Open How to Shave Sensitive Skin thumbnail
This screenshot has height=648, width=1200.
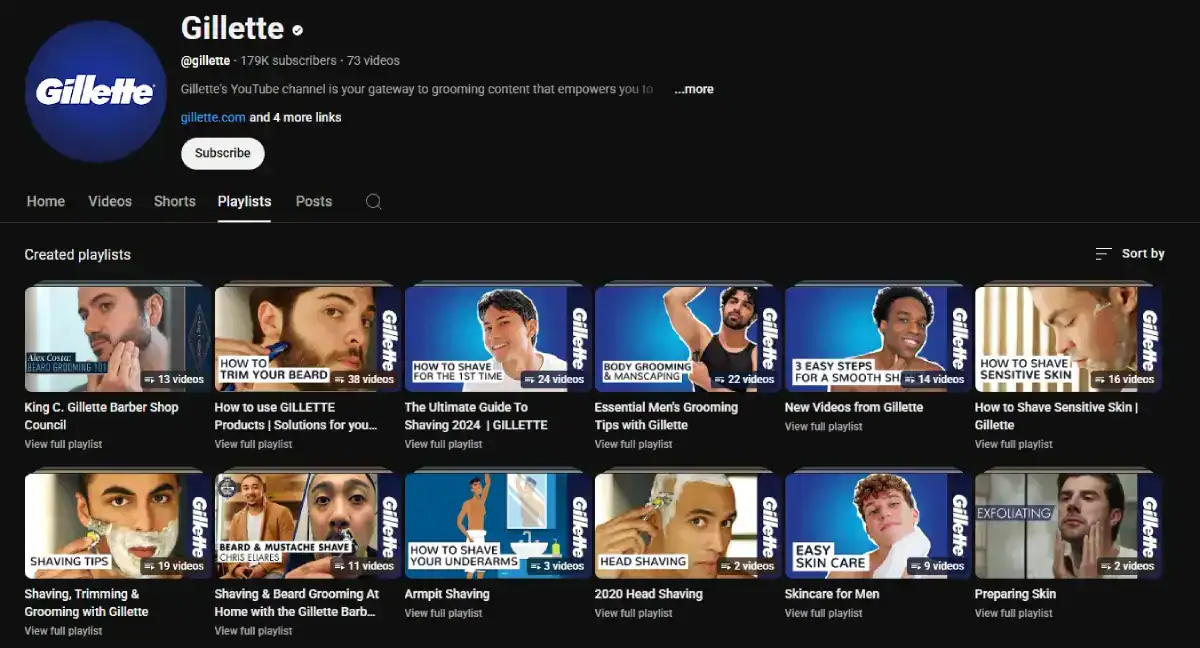pyautogui.click(x=1068, y=339)
